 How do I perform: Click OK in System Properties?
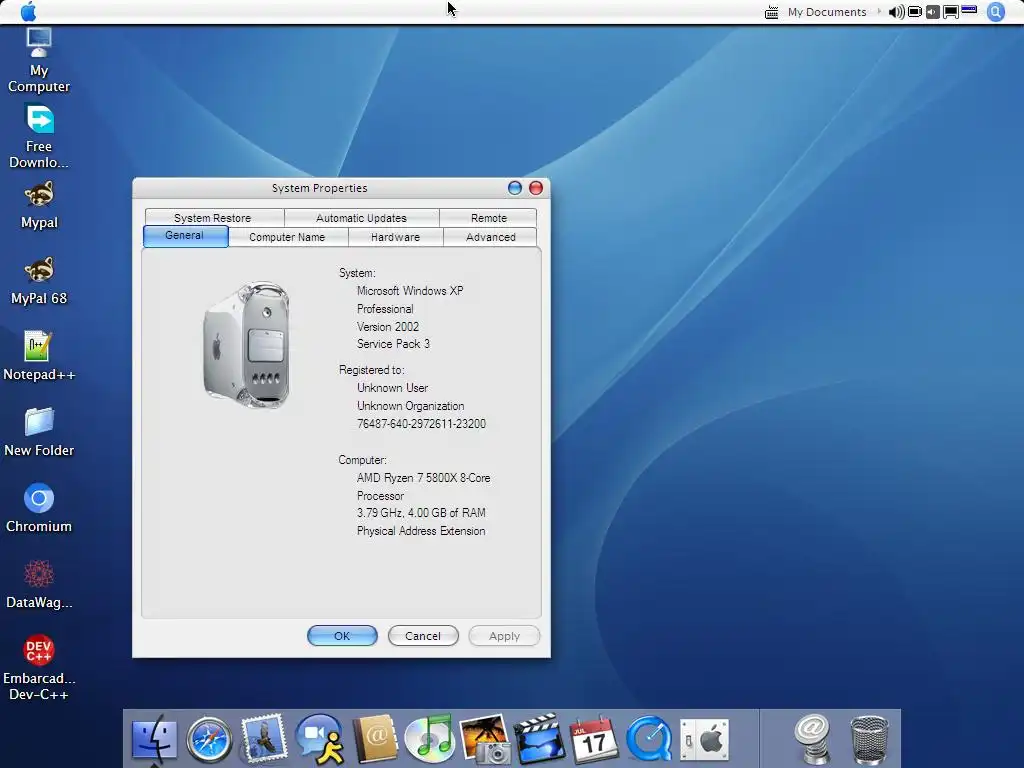point(342,635)
